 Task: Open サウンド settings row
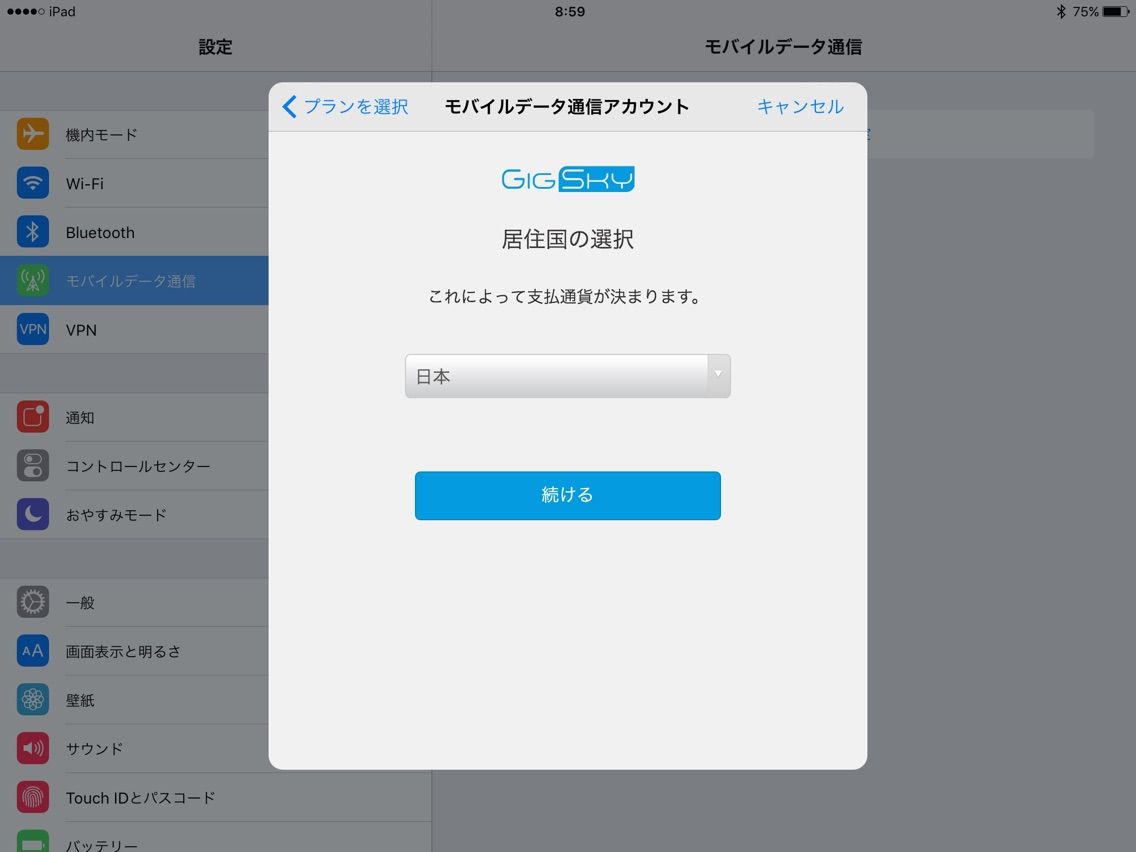[x=134, y=748]
